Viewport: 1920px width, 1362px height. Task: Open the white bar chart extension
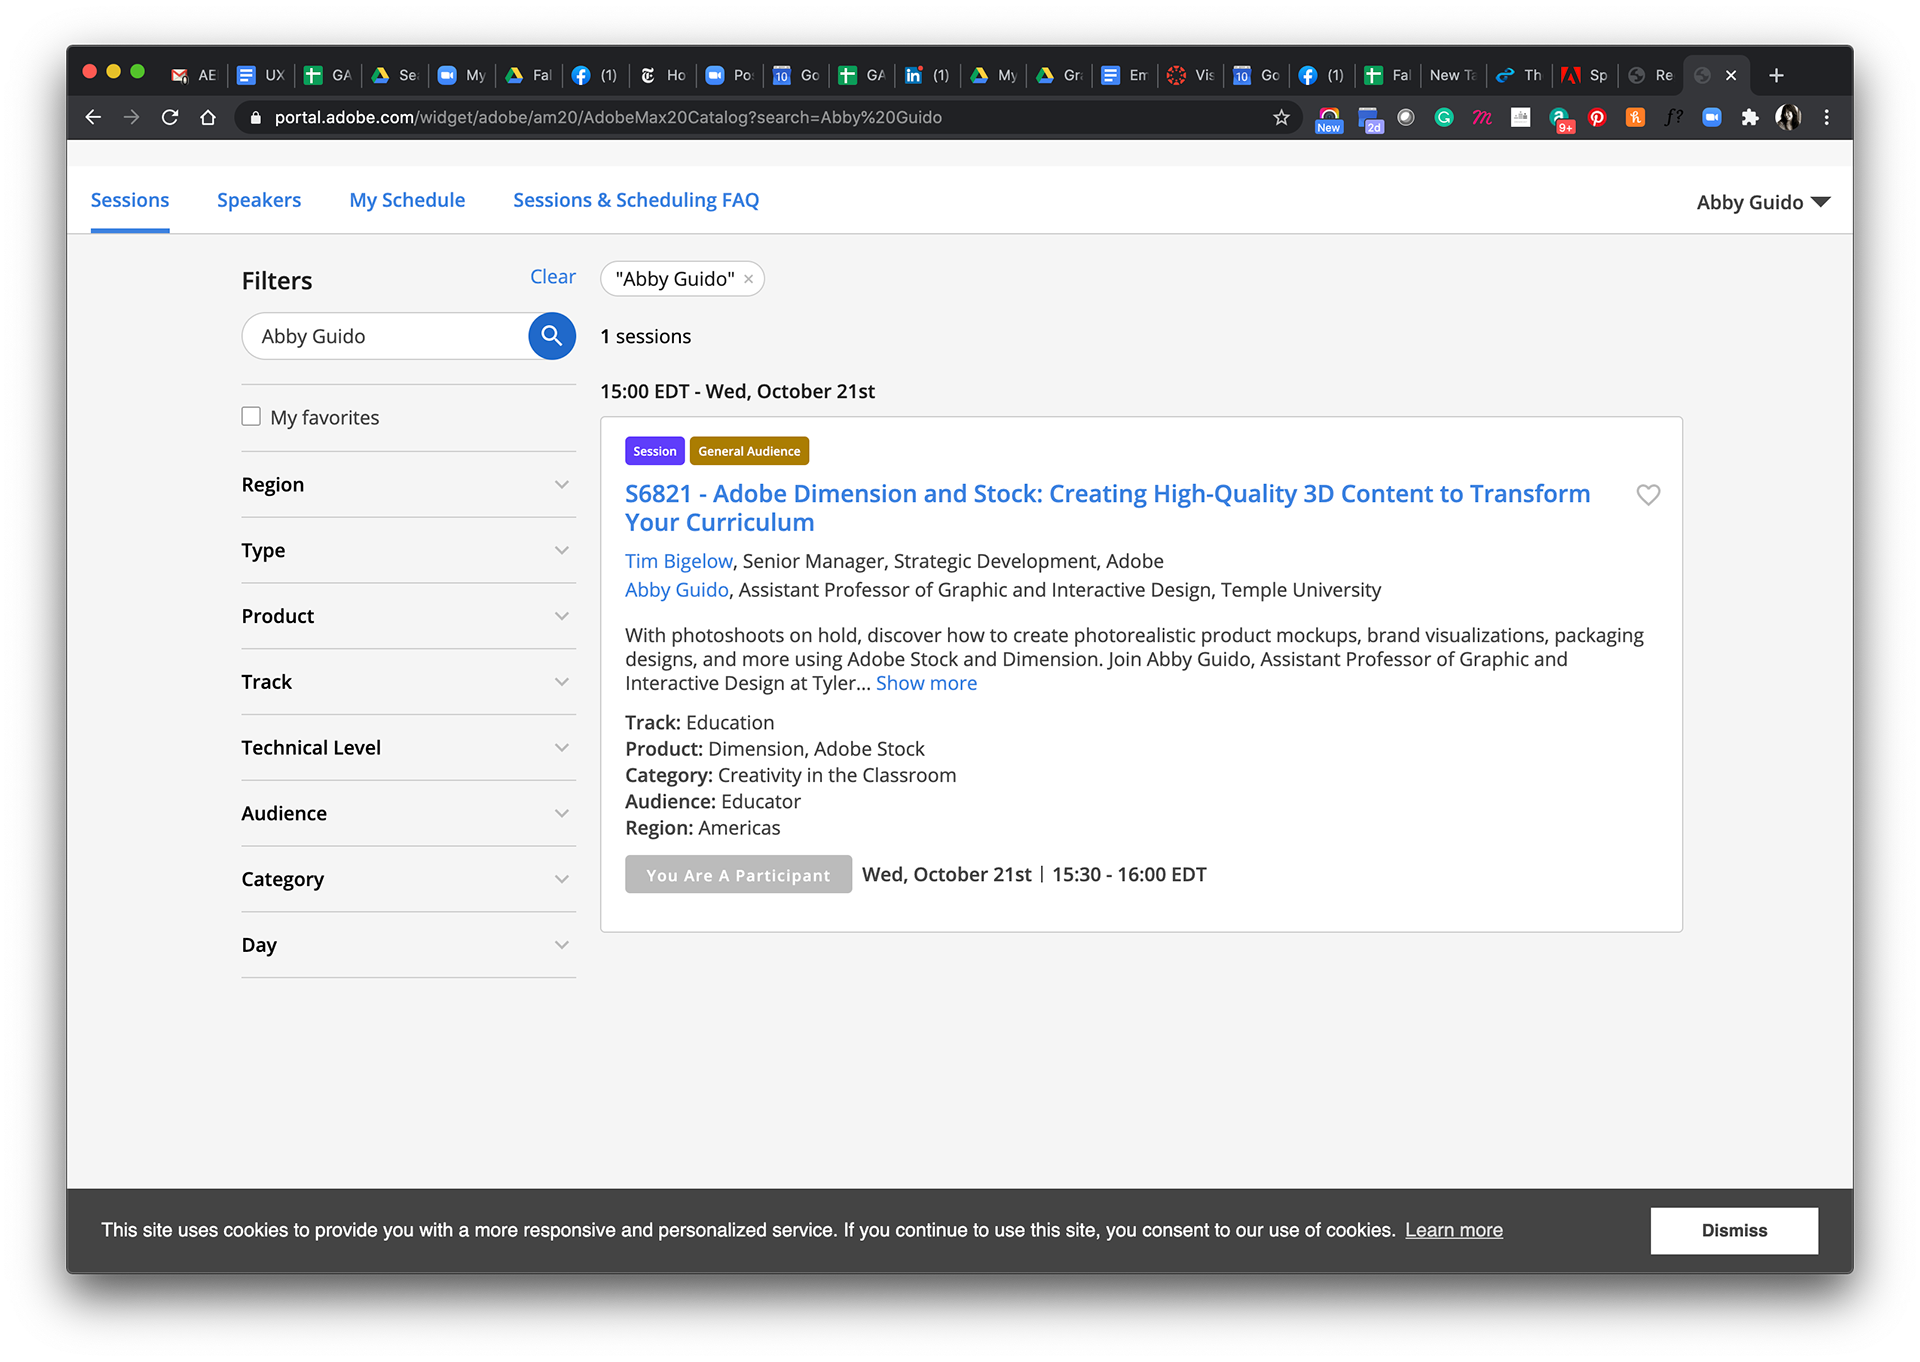(x=1520, y=117)
